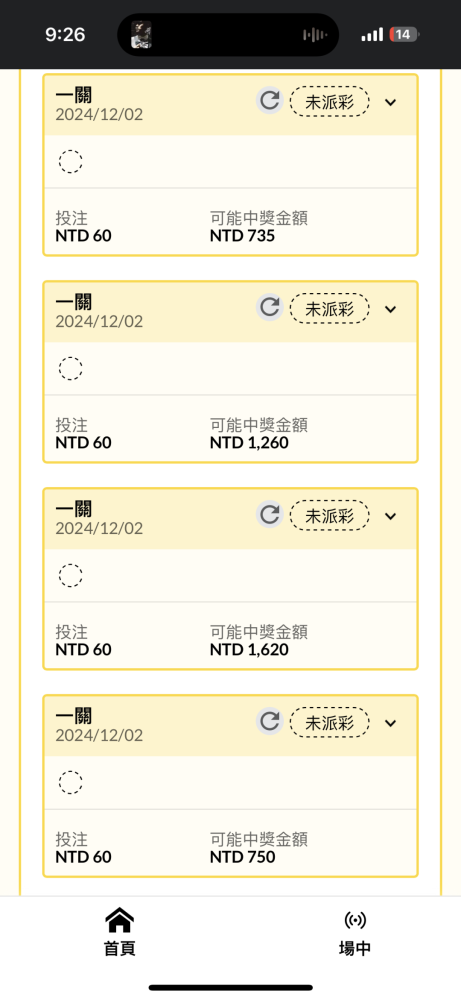
Task: Tap the home icon in bottom bar
Action: (119, 920)
